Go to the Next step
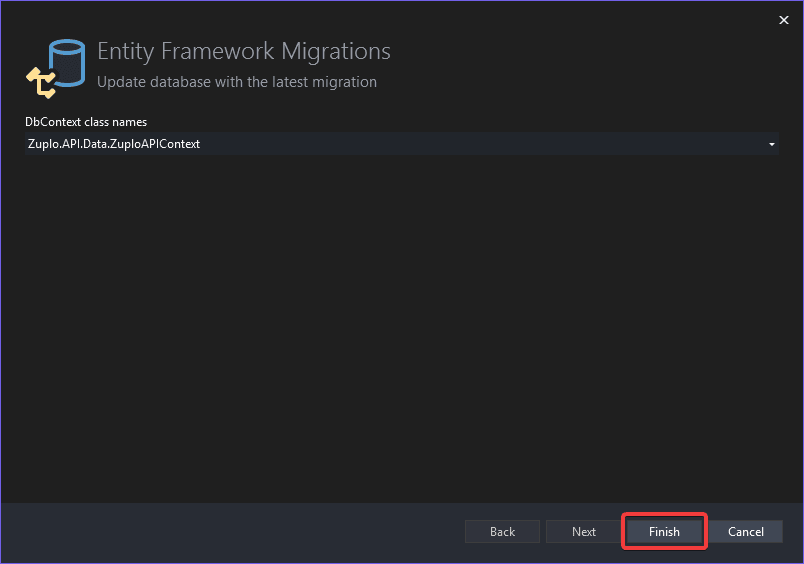Viewport: 804px width, 564px height. pos(584,532)
